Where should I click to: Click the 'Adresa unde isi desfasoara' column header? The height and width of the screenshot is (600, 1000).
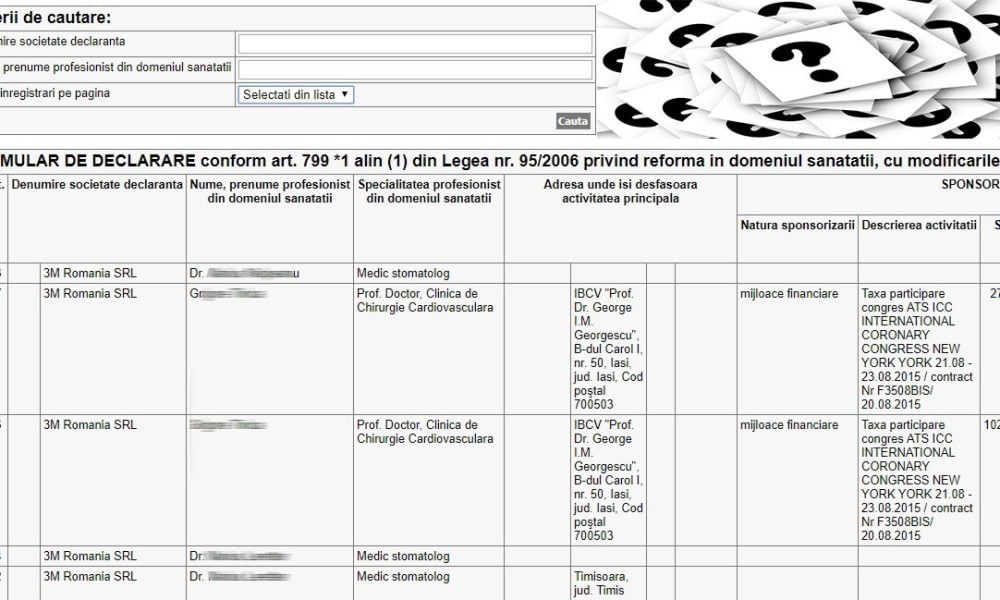(620, 192)
